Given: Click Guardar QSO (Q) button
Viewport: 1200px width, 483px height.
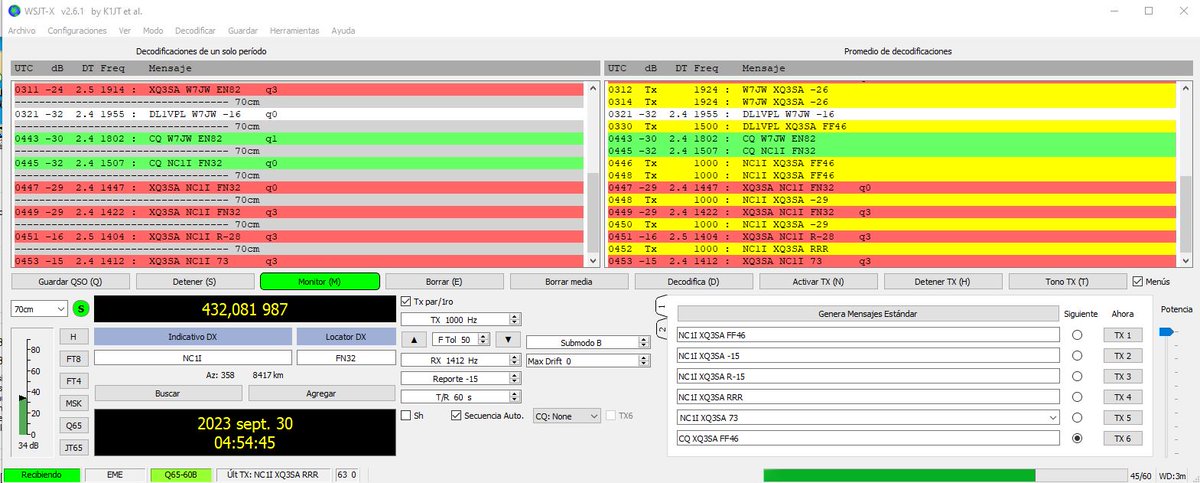Looking at the screenshot, I should tap(70, 282).
